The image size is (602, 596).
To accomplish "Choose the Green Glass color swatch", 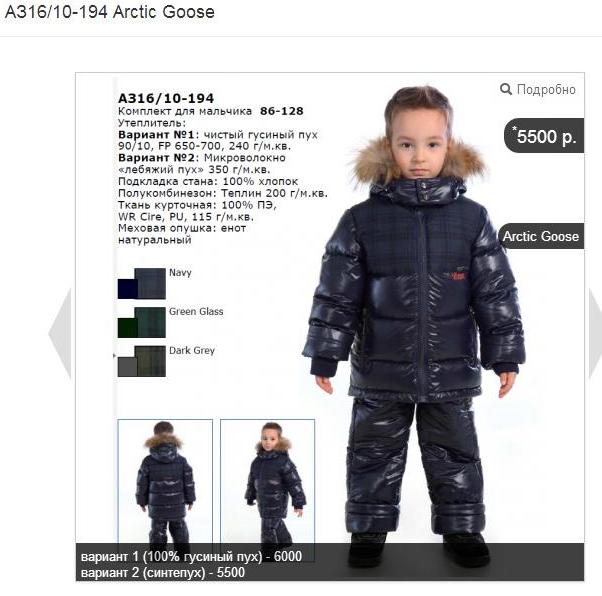I will (x=142, y=322).
